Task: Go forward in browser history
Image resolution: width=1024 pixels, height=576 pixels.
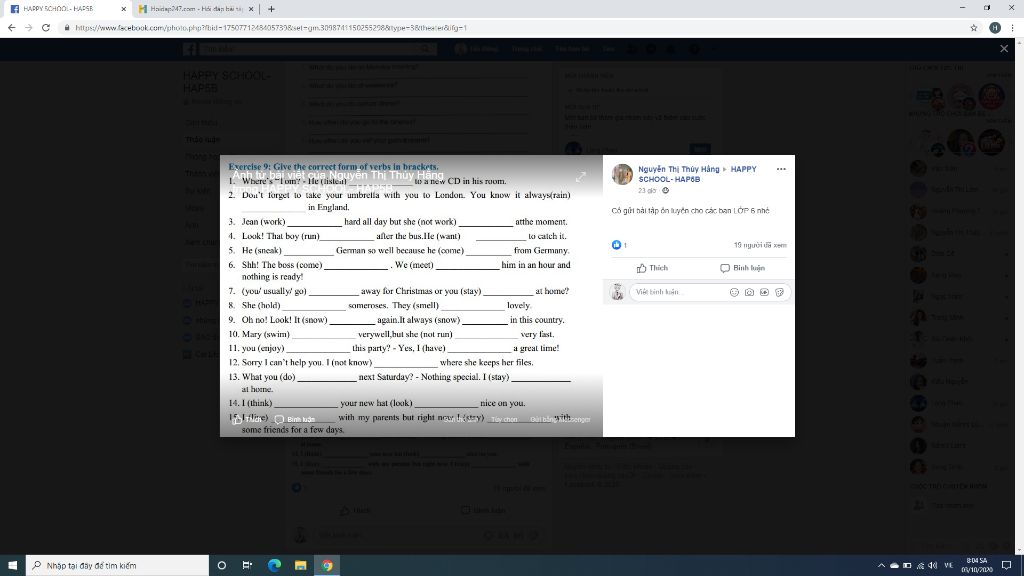Action: pyautogui.click(x=28, y=27)
